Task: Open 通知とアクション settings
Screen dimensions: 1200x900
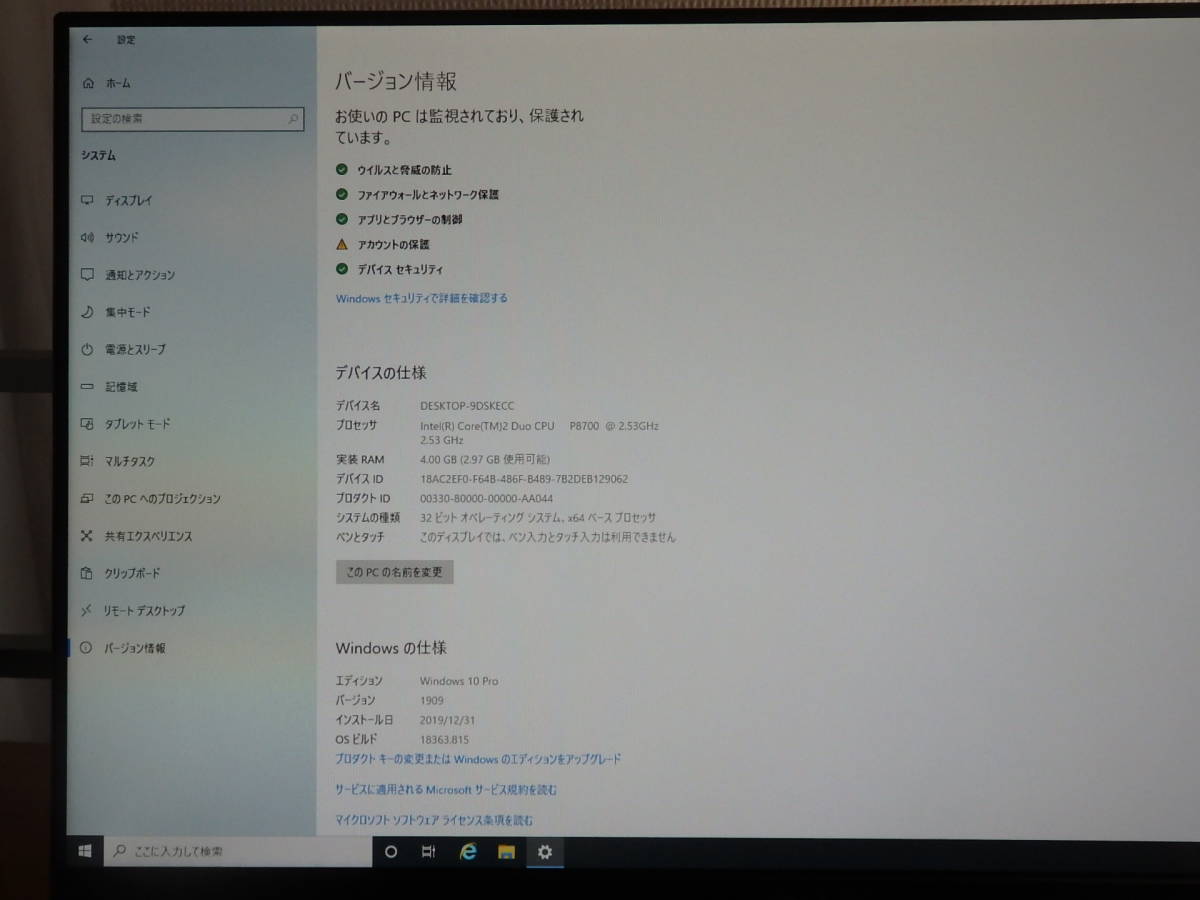Action: point(128,275)
